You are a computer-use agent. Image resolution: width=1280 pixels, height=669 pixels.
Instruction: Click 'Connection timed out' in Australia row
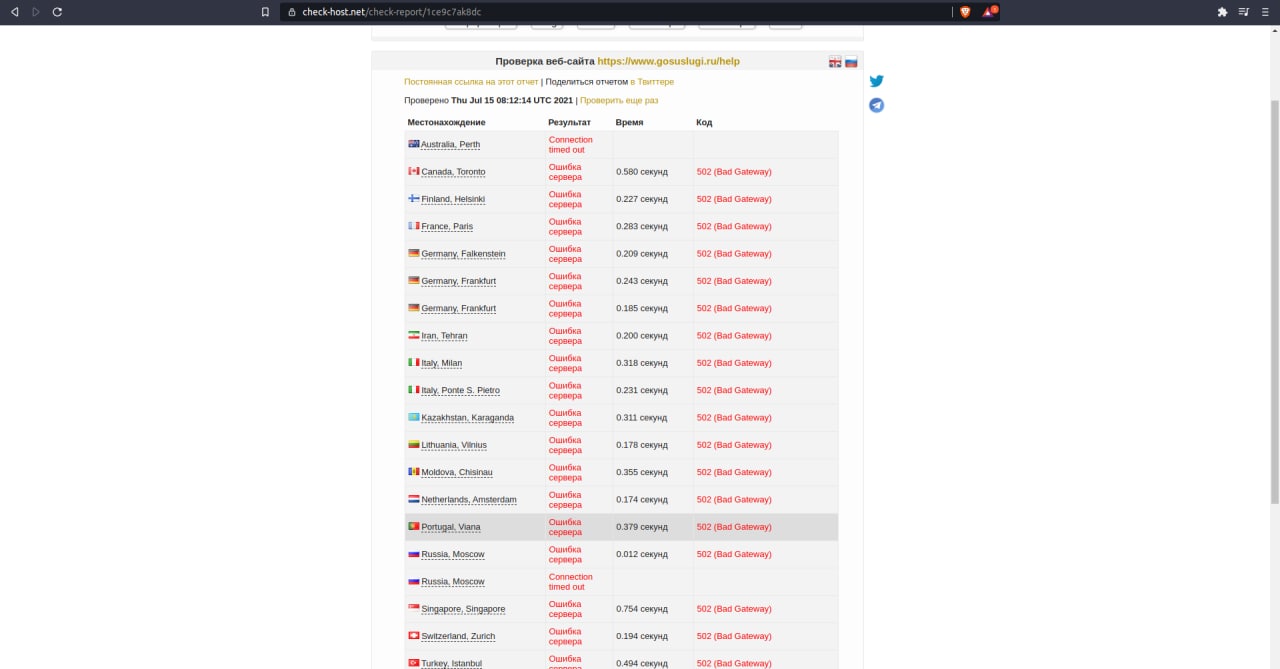click(x=570, y=145)
